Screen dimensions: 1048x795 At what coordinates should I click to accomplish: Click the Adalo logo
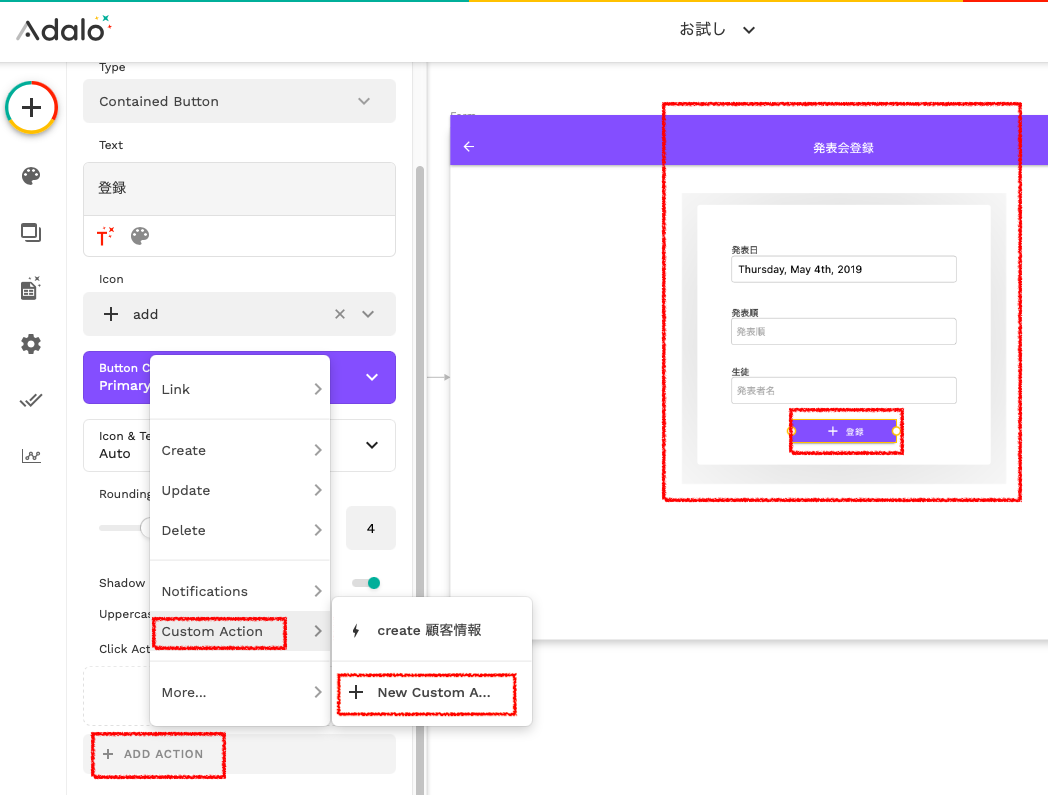tap(63, 29)
